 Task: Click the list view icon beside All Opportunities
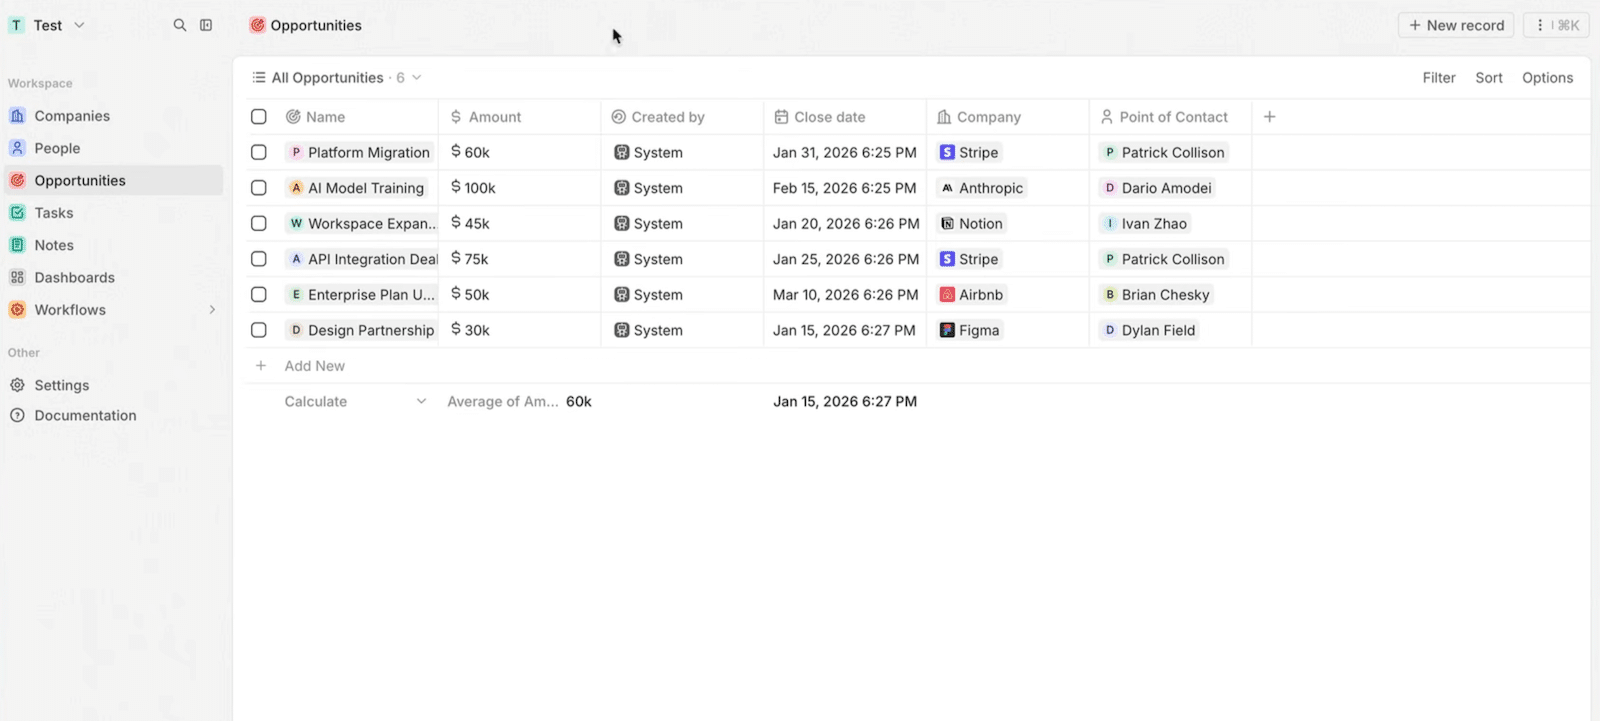[259, 77]
